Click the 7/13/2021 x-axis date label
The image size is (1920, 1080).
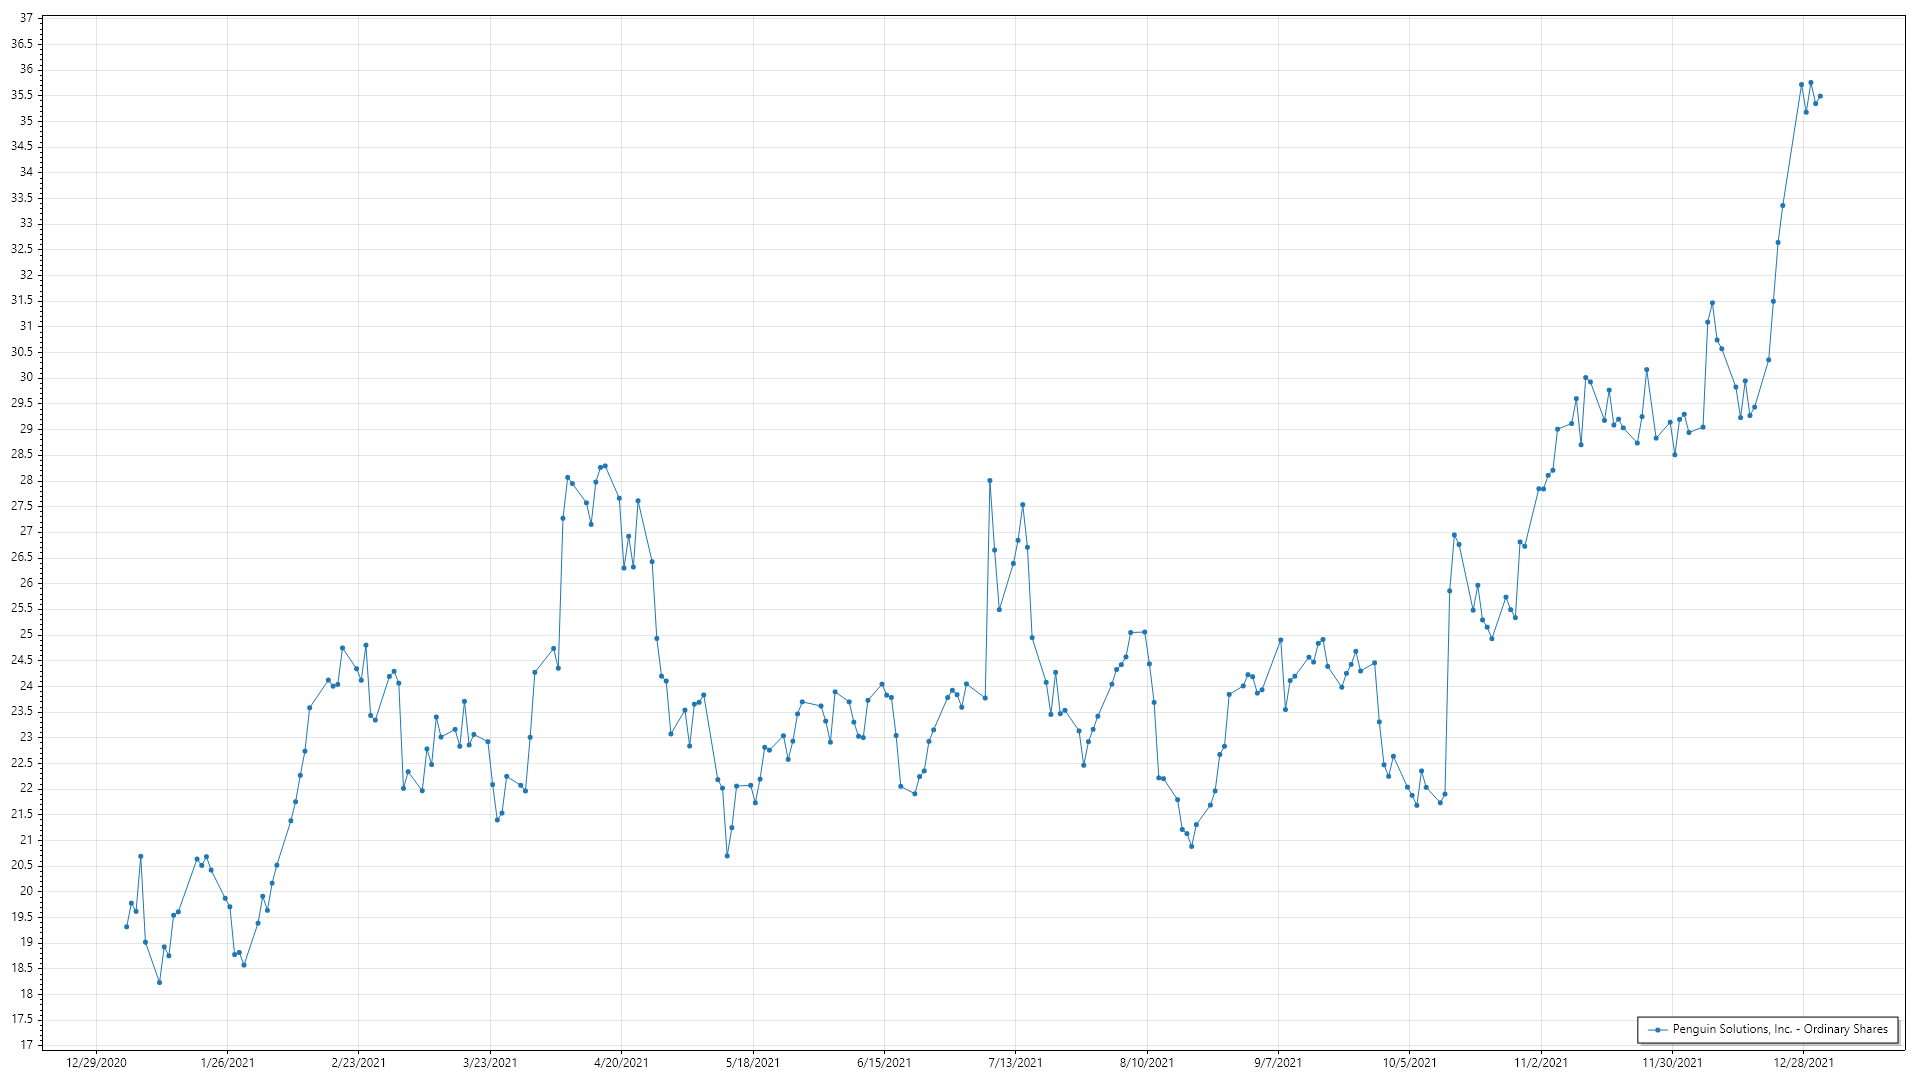(1015, 1063)
